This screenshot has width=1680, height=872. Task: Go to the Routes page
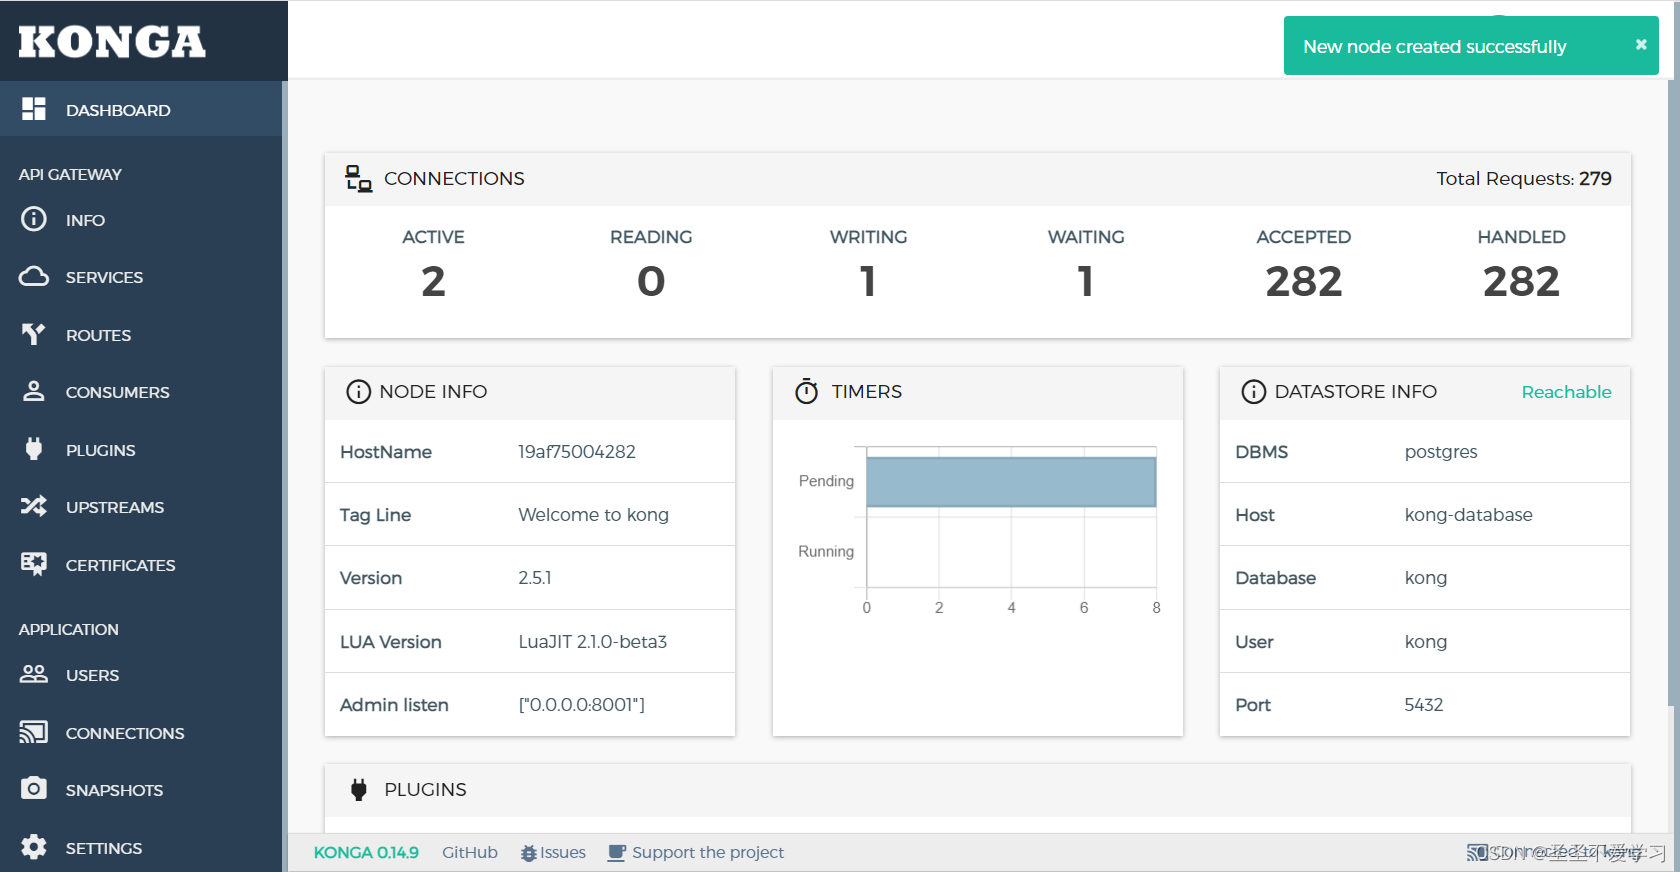[141, 334]
